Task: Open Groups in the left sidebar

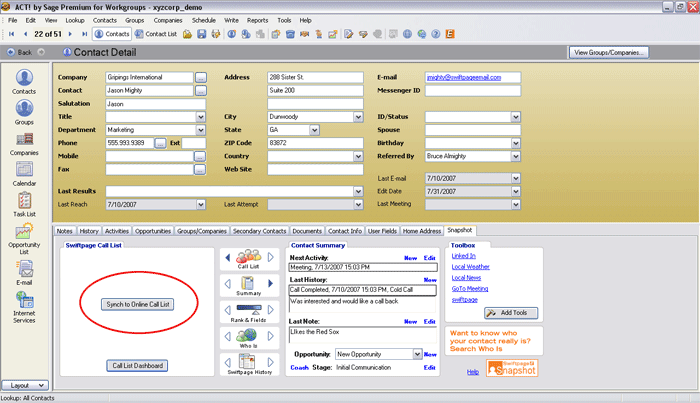Action: tap(24, 112)
